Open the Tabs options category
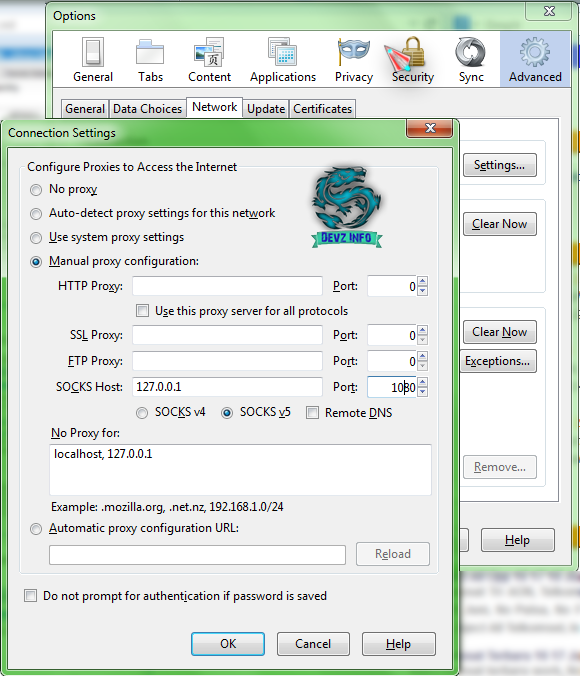Screen dimensions: 580x676 tap(150, 59)
